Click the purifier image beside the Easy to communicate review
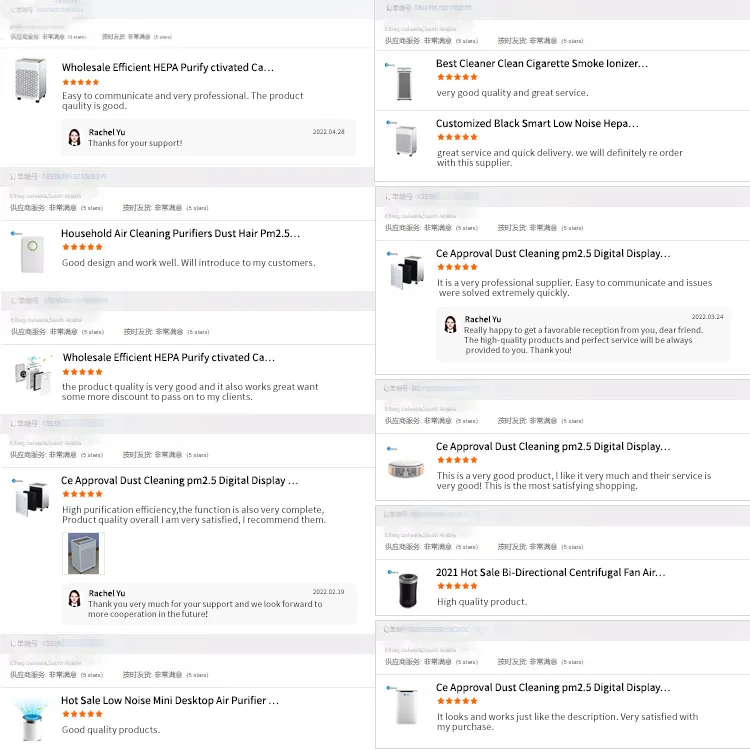The width and height of the screenshot is (750, 750). tap(31, 80)
